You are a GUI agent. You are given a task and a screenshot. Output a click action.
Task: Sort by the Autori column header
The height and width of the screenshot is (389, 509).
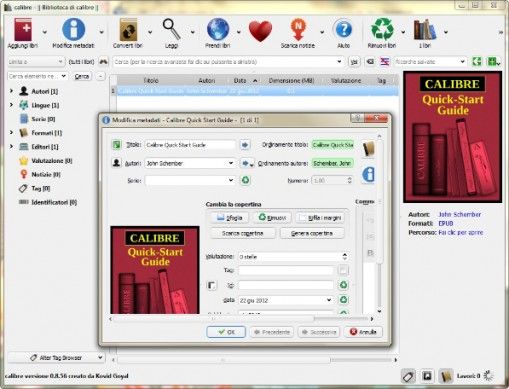[207, 80]
